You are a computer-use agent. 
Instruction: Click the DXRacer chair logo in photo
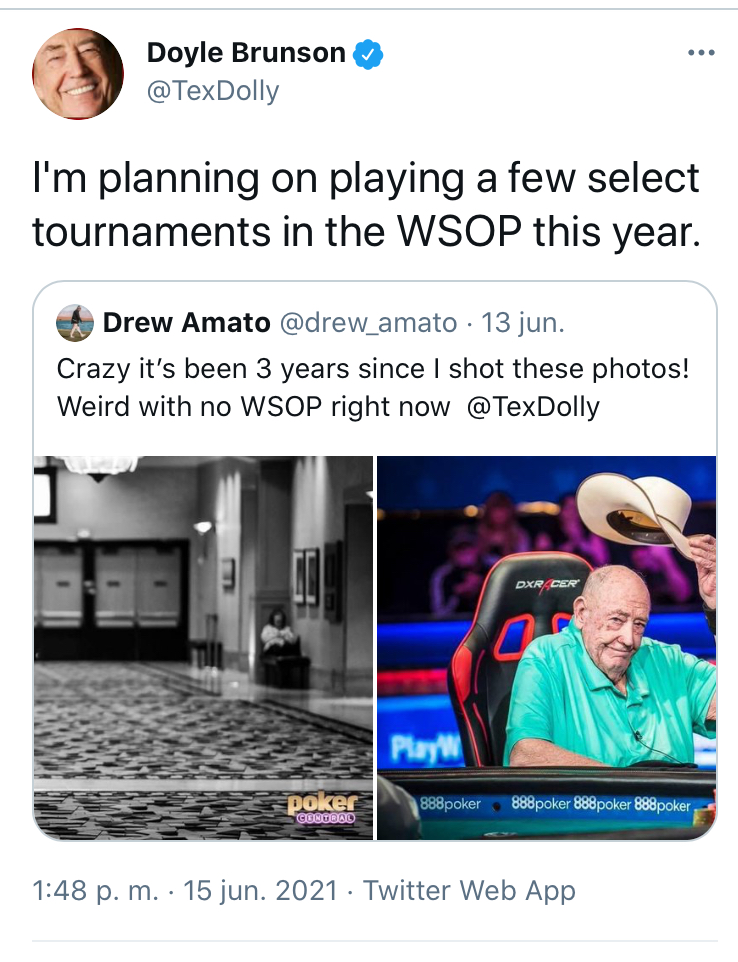point(546,584)
